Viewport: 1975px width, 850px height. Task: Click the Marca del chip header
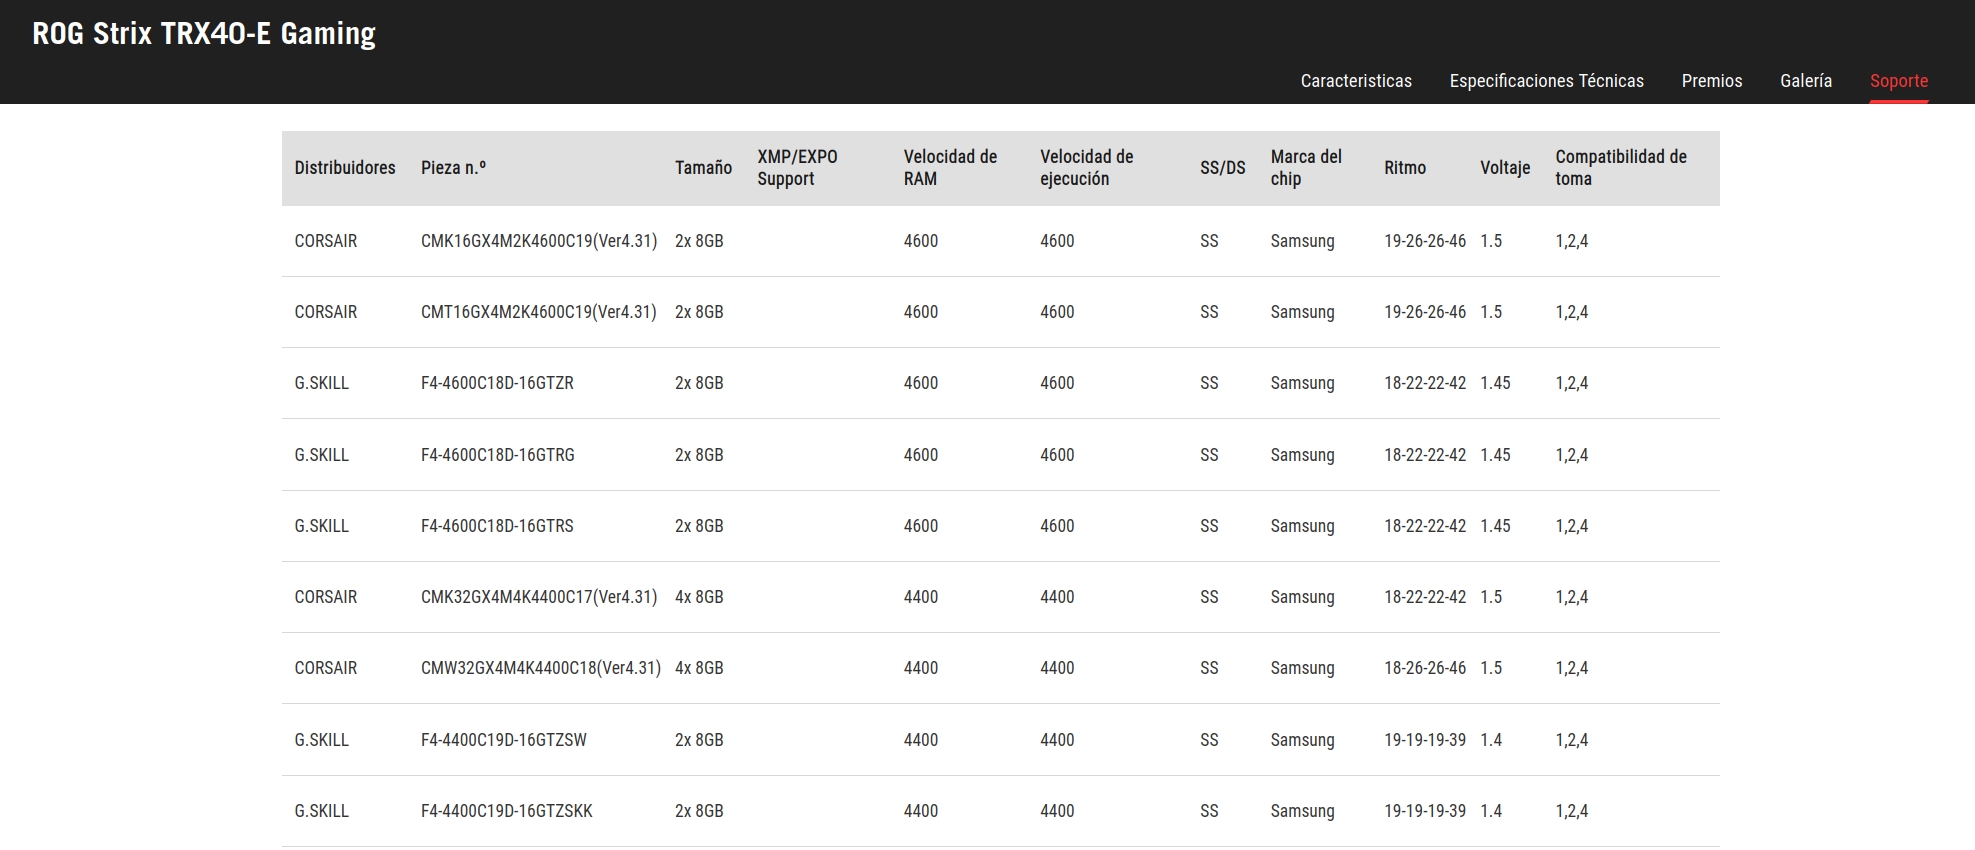click(1305, 168)
